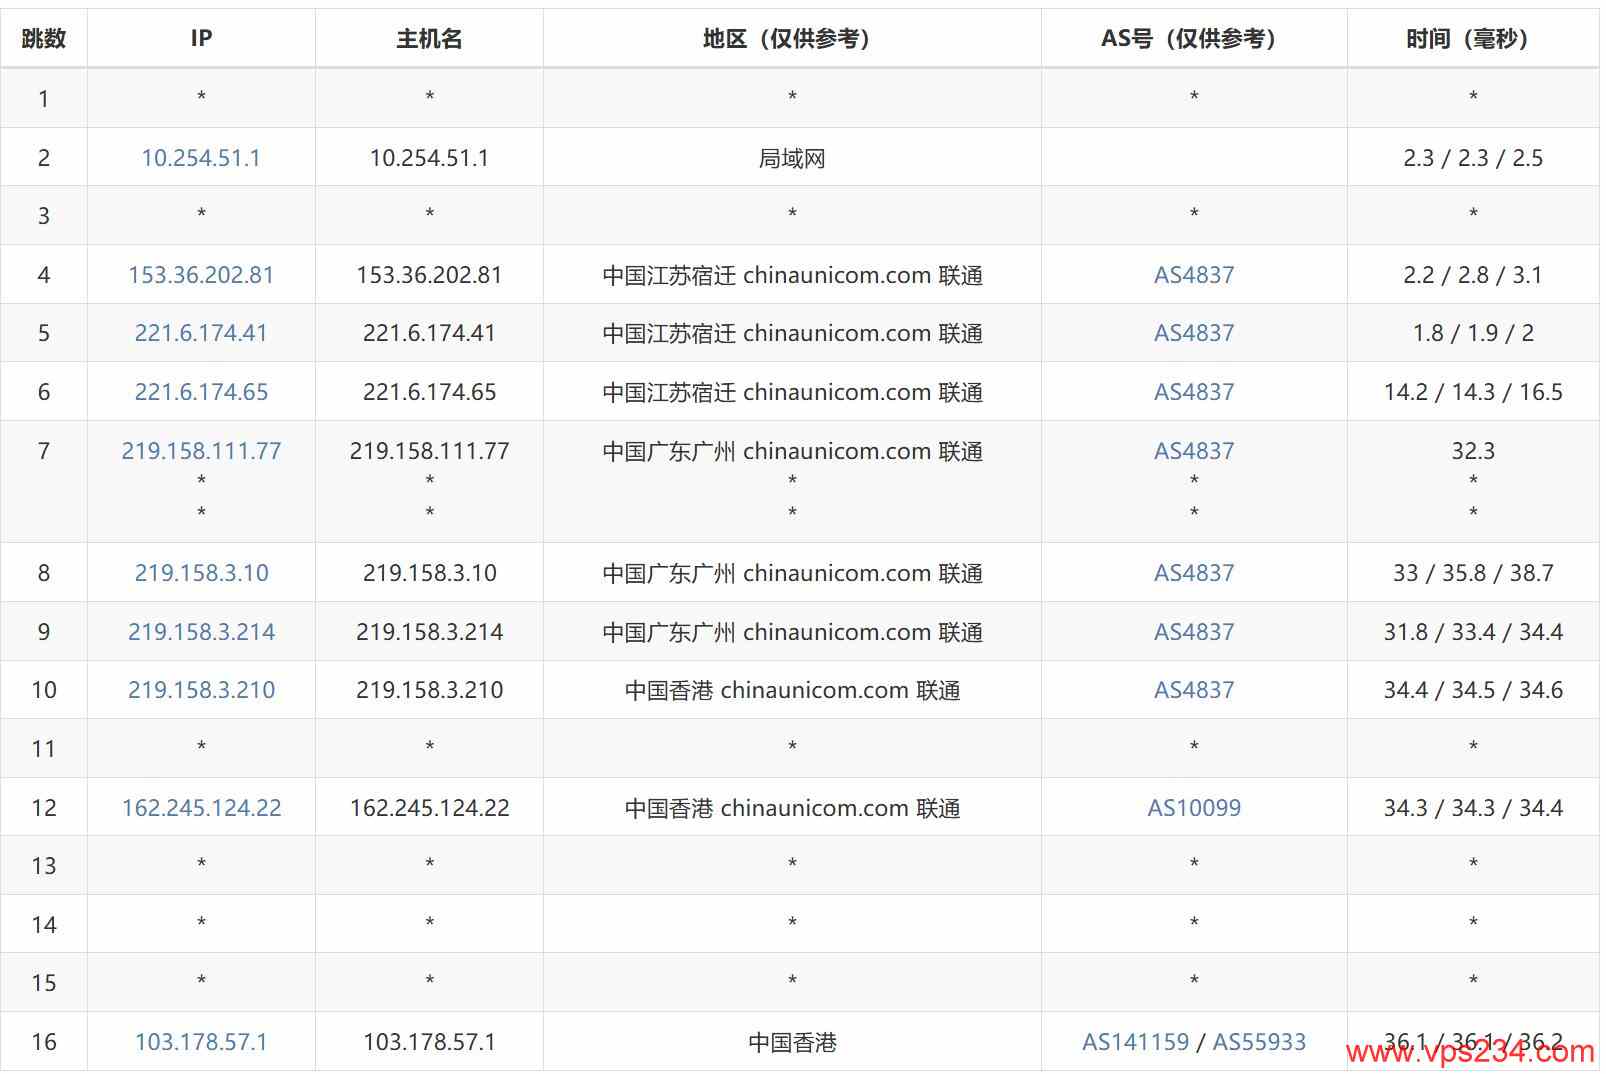Select hostname cell 103.178.57.1
This screenshot has width=1606, height=1074.
click(429, 1042)
